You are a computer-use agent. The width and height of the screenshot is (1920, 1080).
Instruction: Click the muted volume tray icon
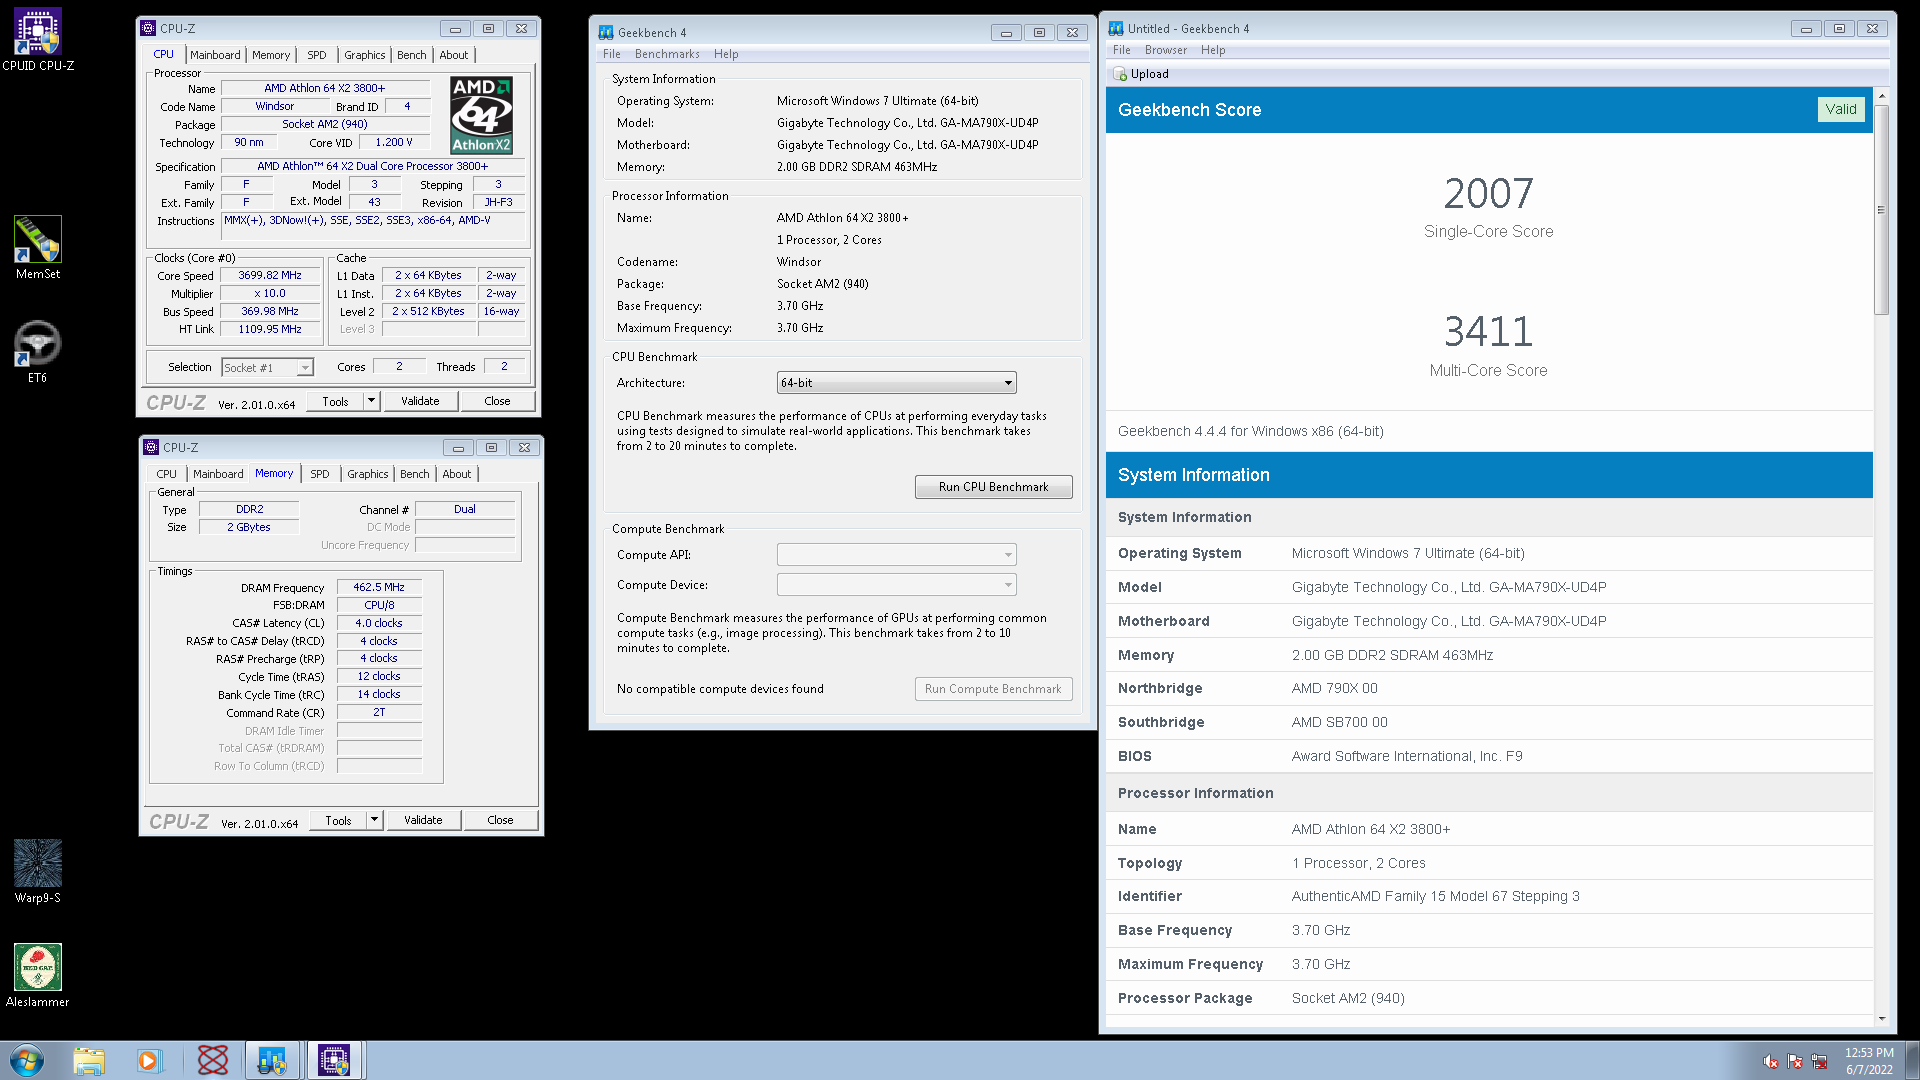(1771, 1062)
